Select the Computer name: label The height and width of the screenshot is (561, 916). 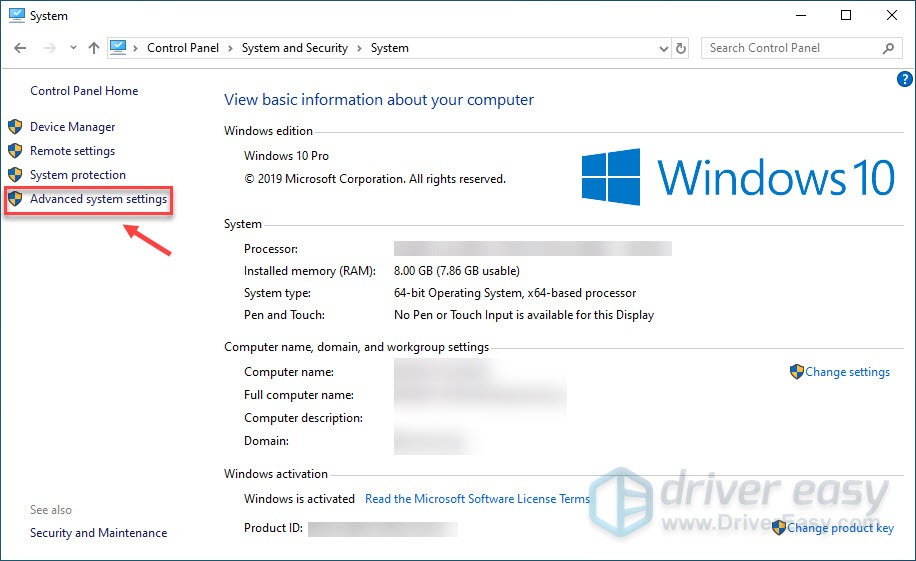click(x=289, y=372)
